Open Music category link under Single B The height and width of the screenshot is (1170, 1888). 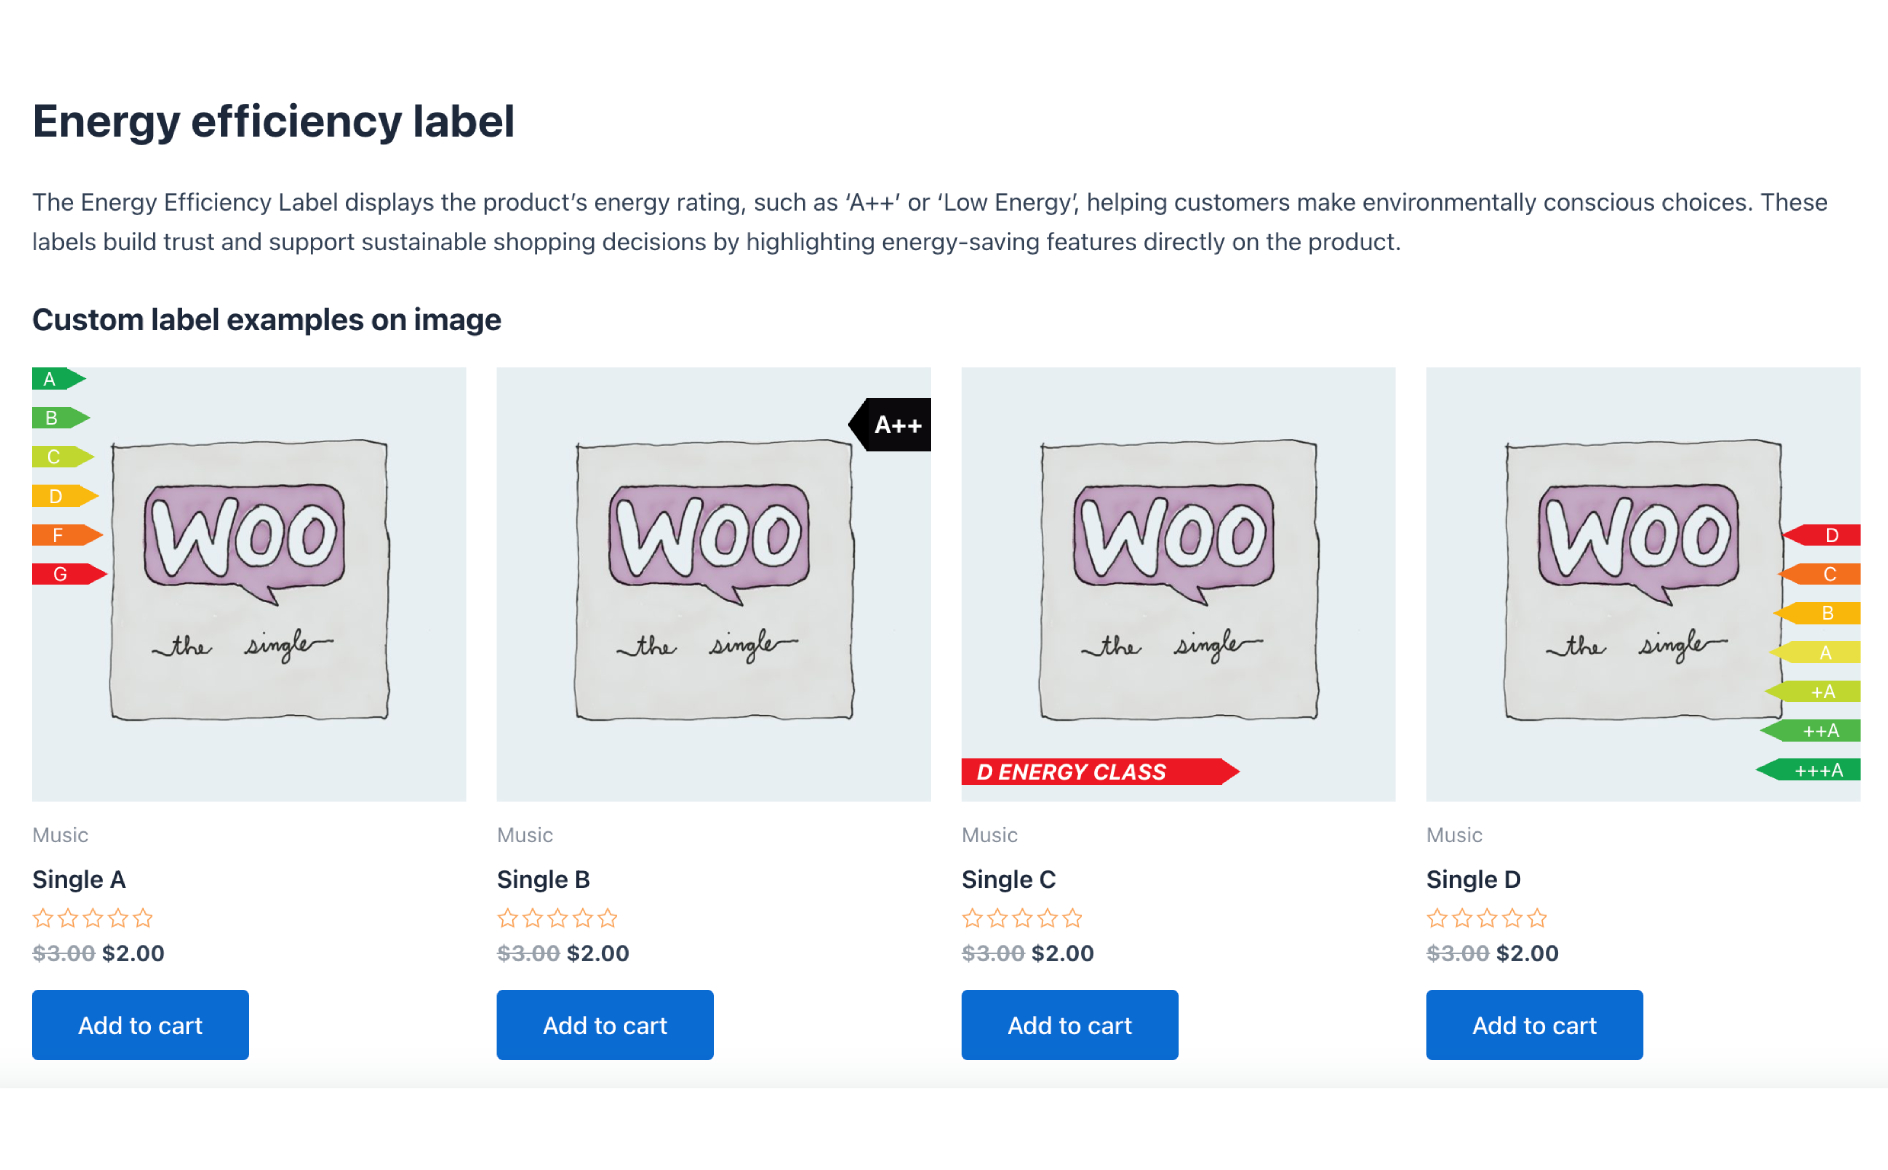click(525, 835)
